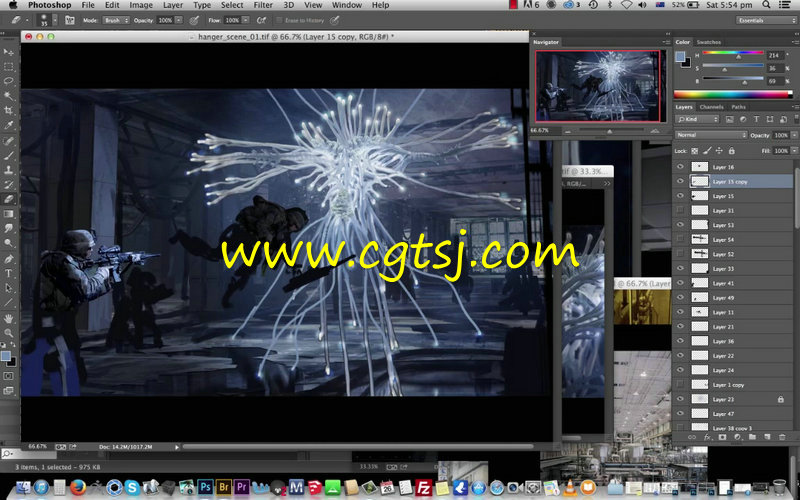The width and height of the screenshot is (800, 500).
Task: Filter layers by pixel type icon
Action: tap(730, 119)
